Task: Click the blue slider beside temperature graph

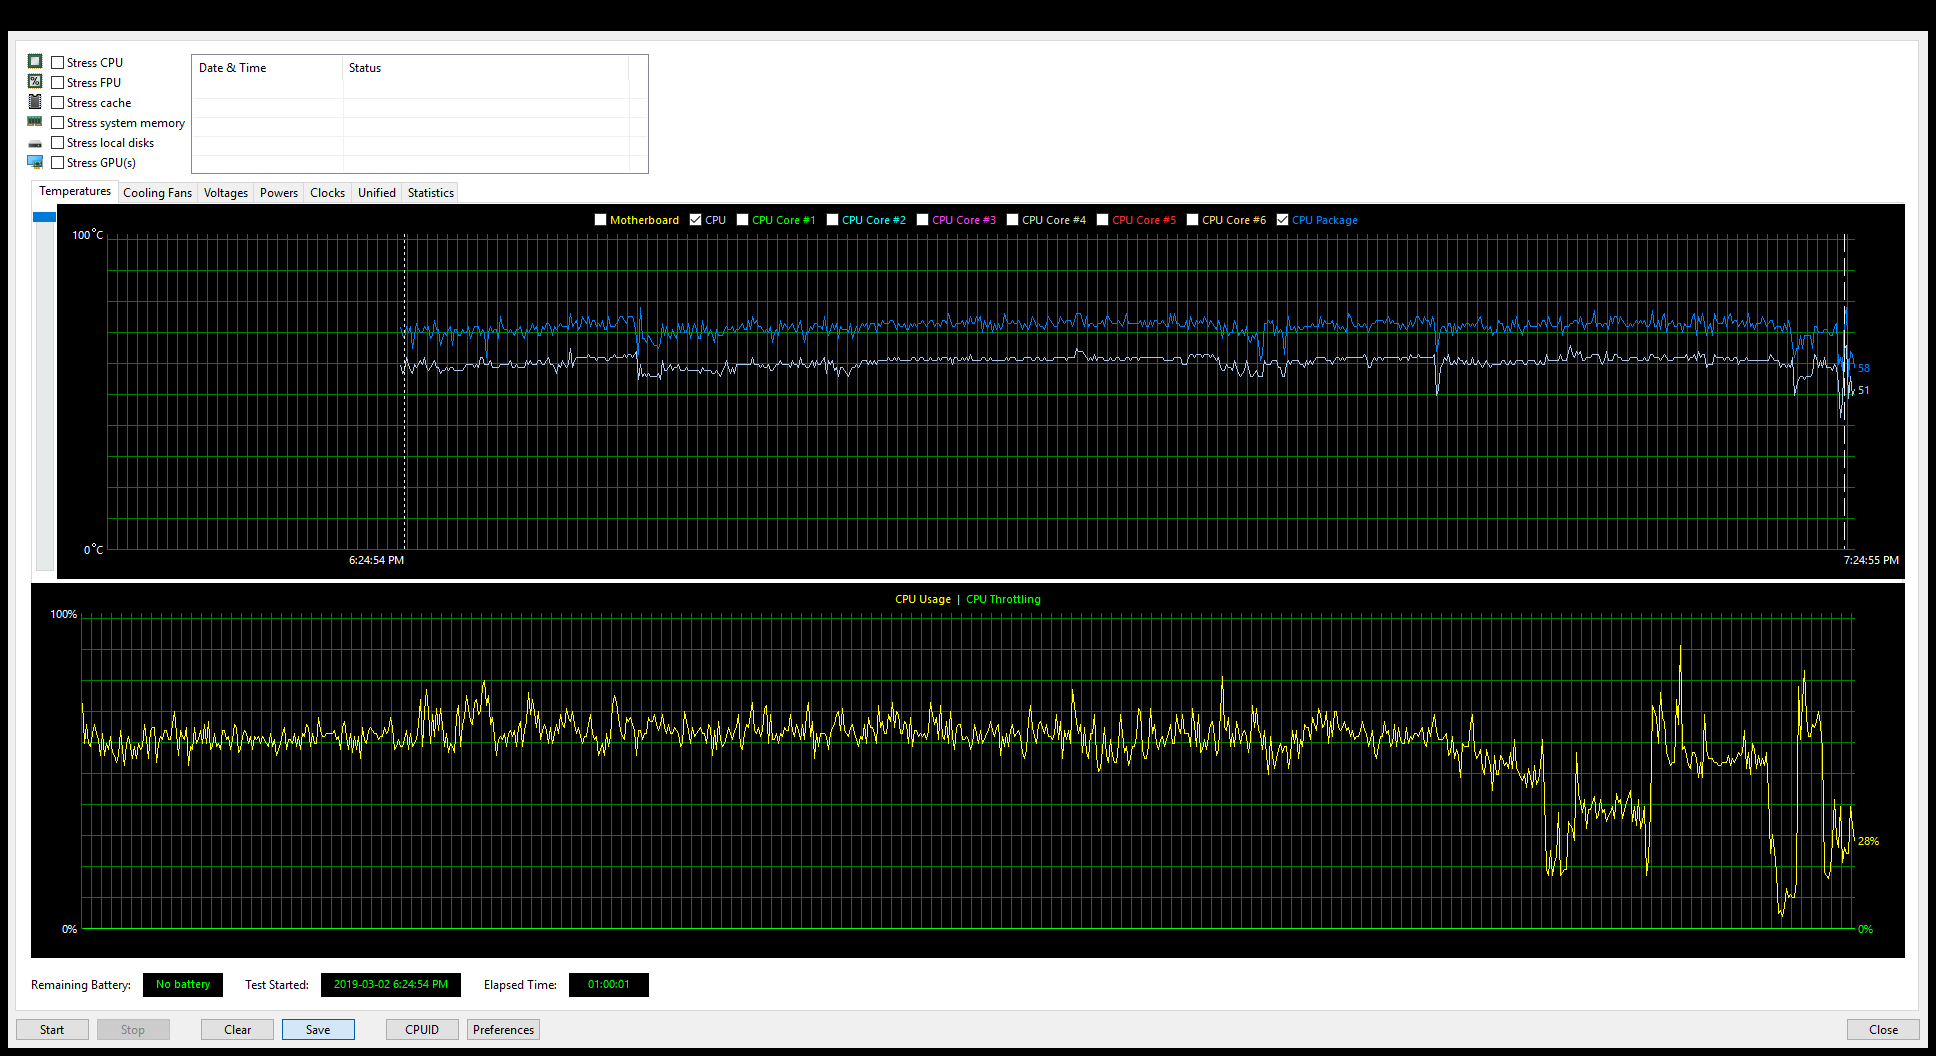Action: (x=44, y=217)
